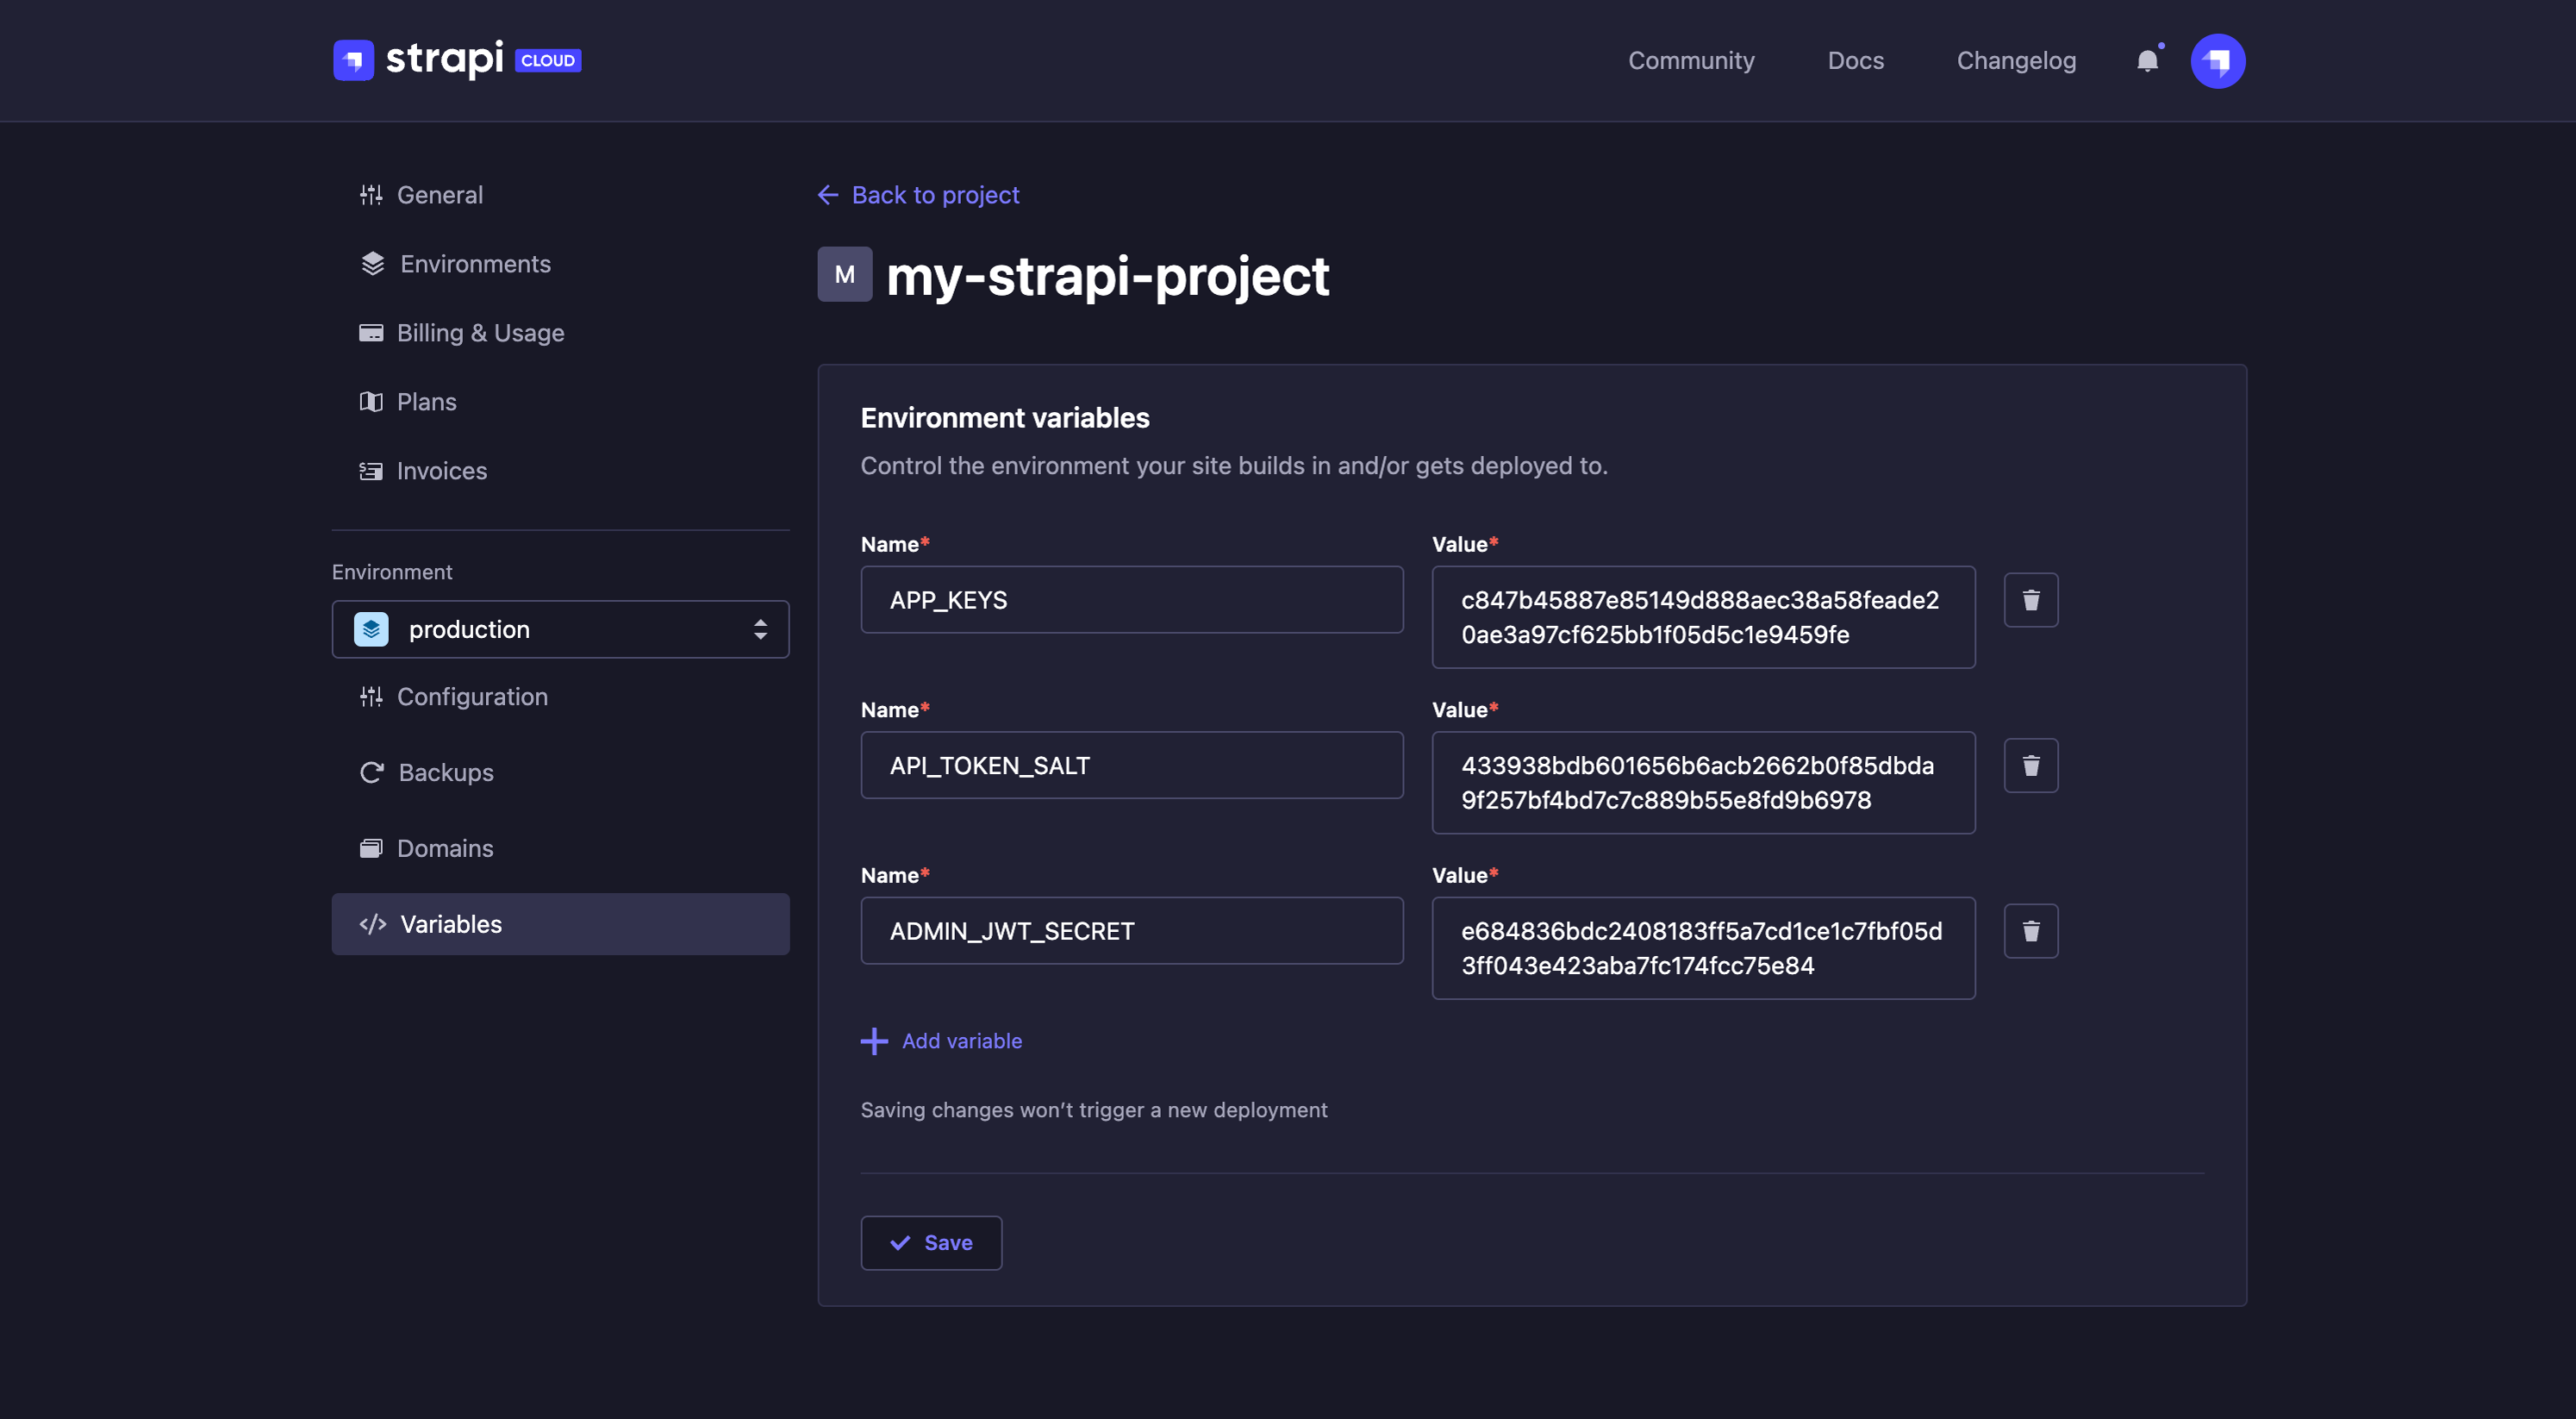Click delete icon for API_TOKEN_SALT variable
This screenshot has height=1419, width=2576.
click(2030, 764)
